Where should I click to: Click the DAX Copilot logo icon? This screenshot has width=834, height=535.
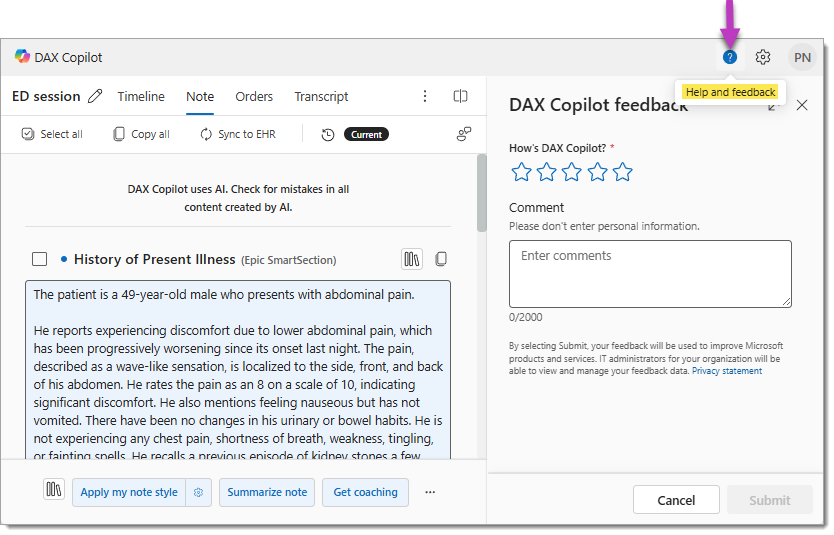tap(22, 56)
